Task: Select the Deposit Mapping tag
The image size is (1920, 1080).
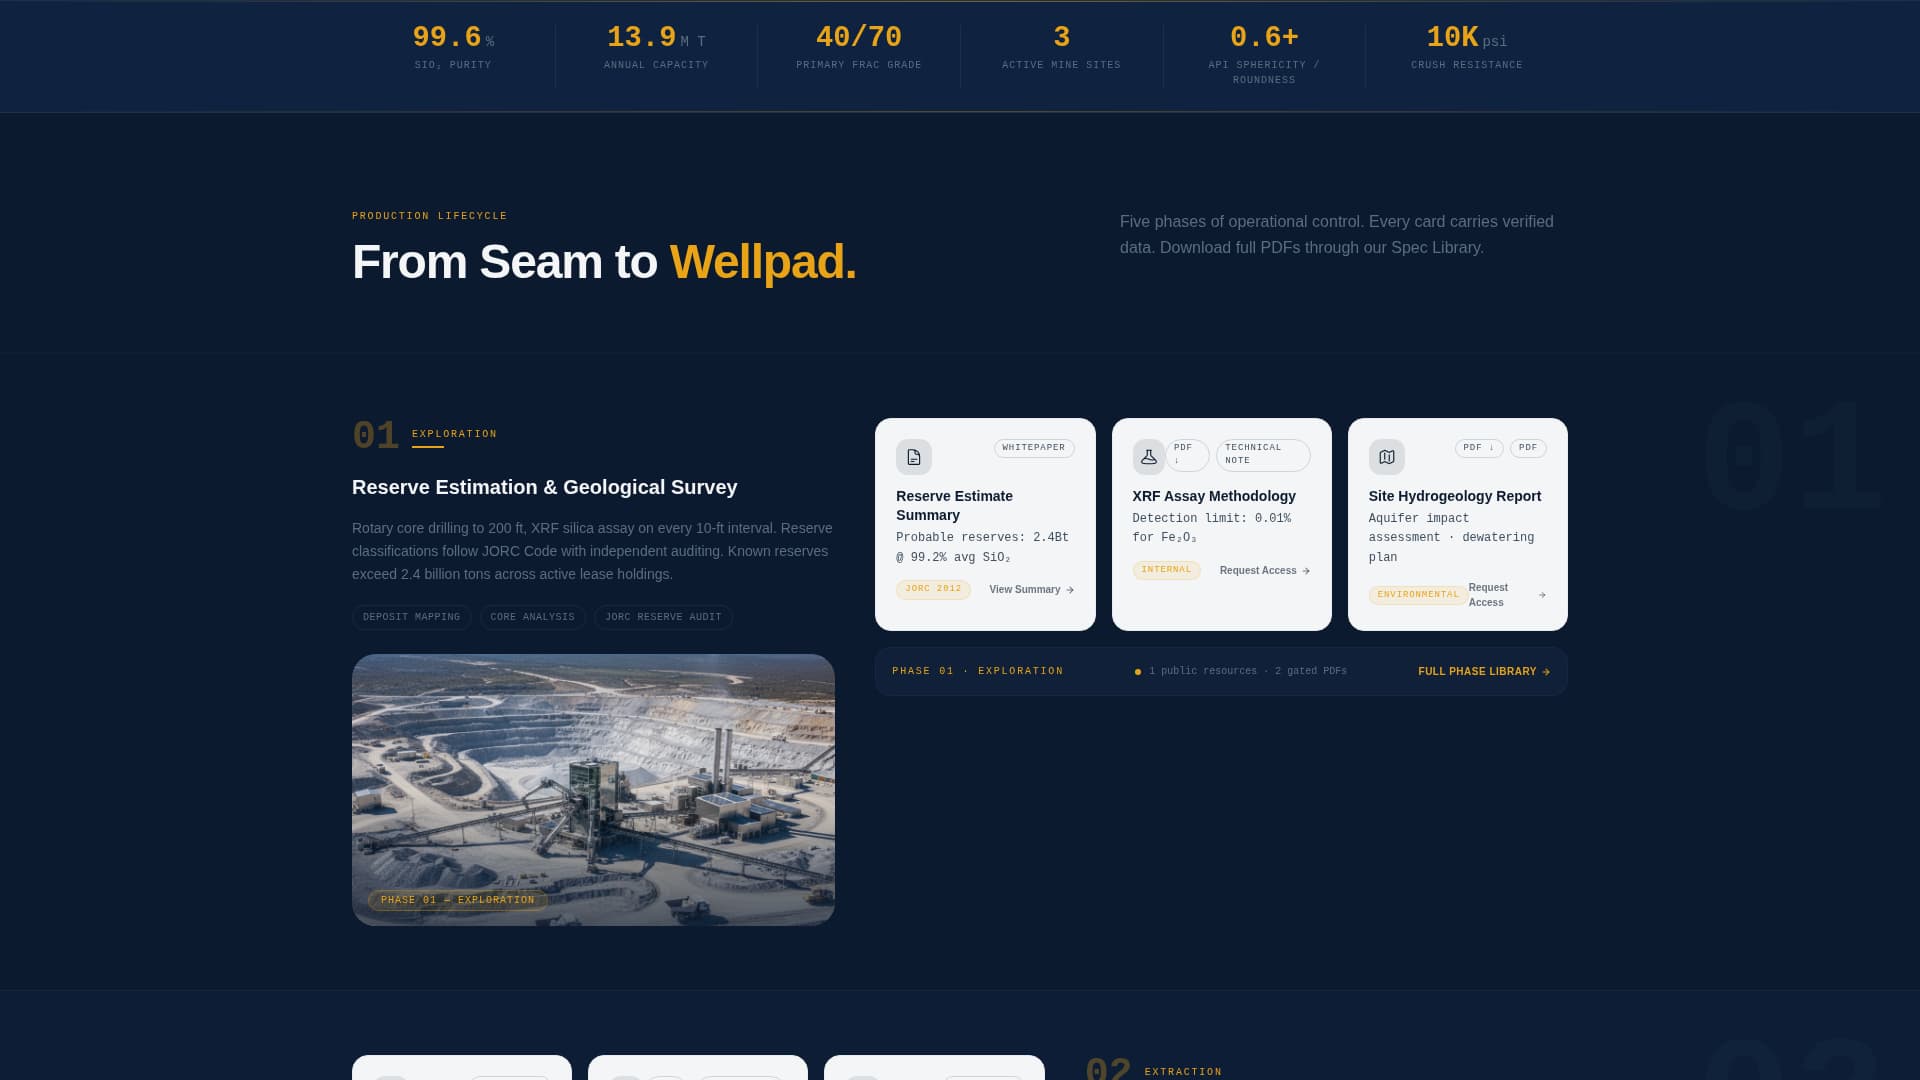Action: [x=411, y=617]
